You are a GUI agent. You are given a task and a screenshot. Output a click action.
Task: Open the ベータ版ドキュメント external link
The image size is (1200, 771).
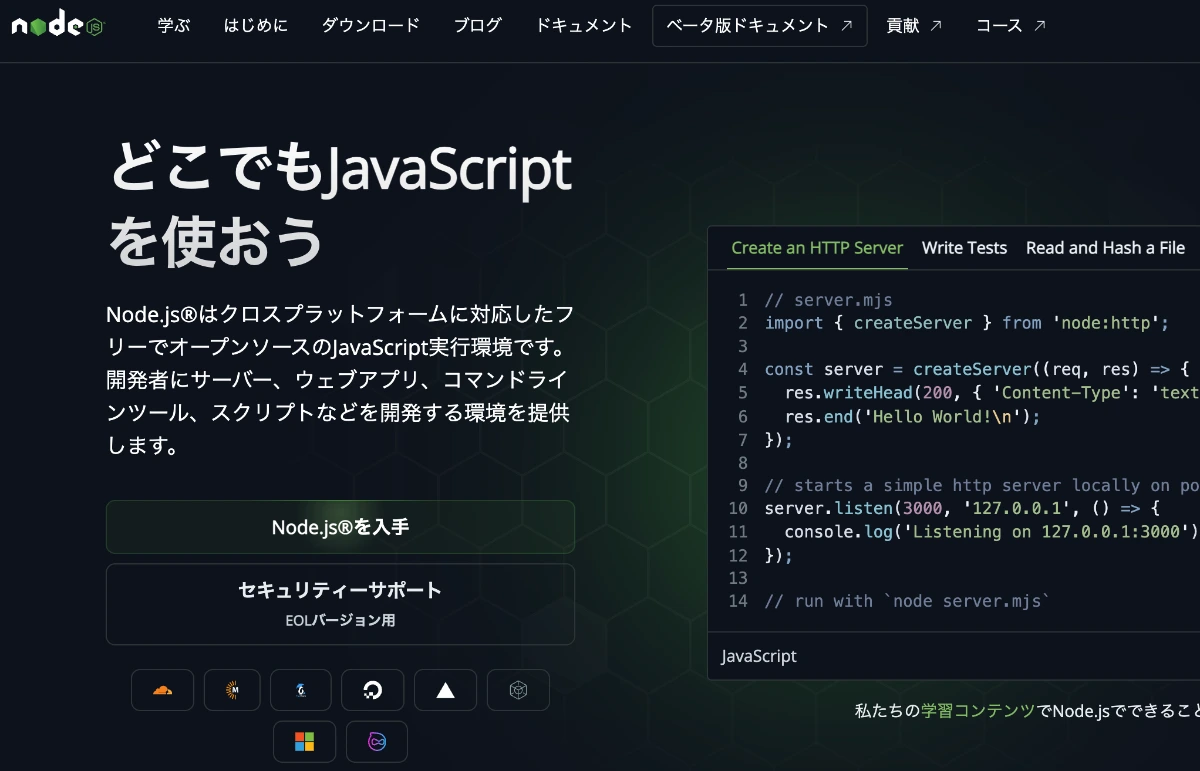pyautogui.click(x=760, y=26)
